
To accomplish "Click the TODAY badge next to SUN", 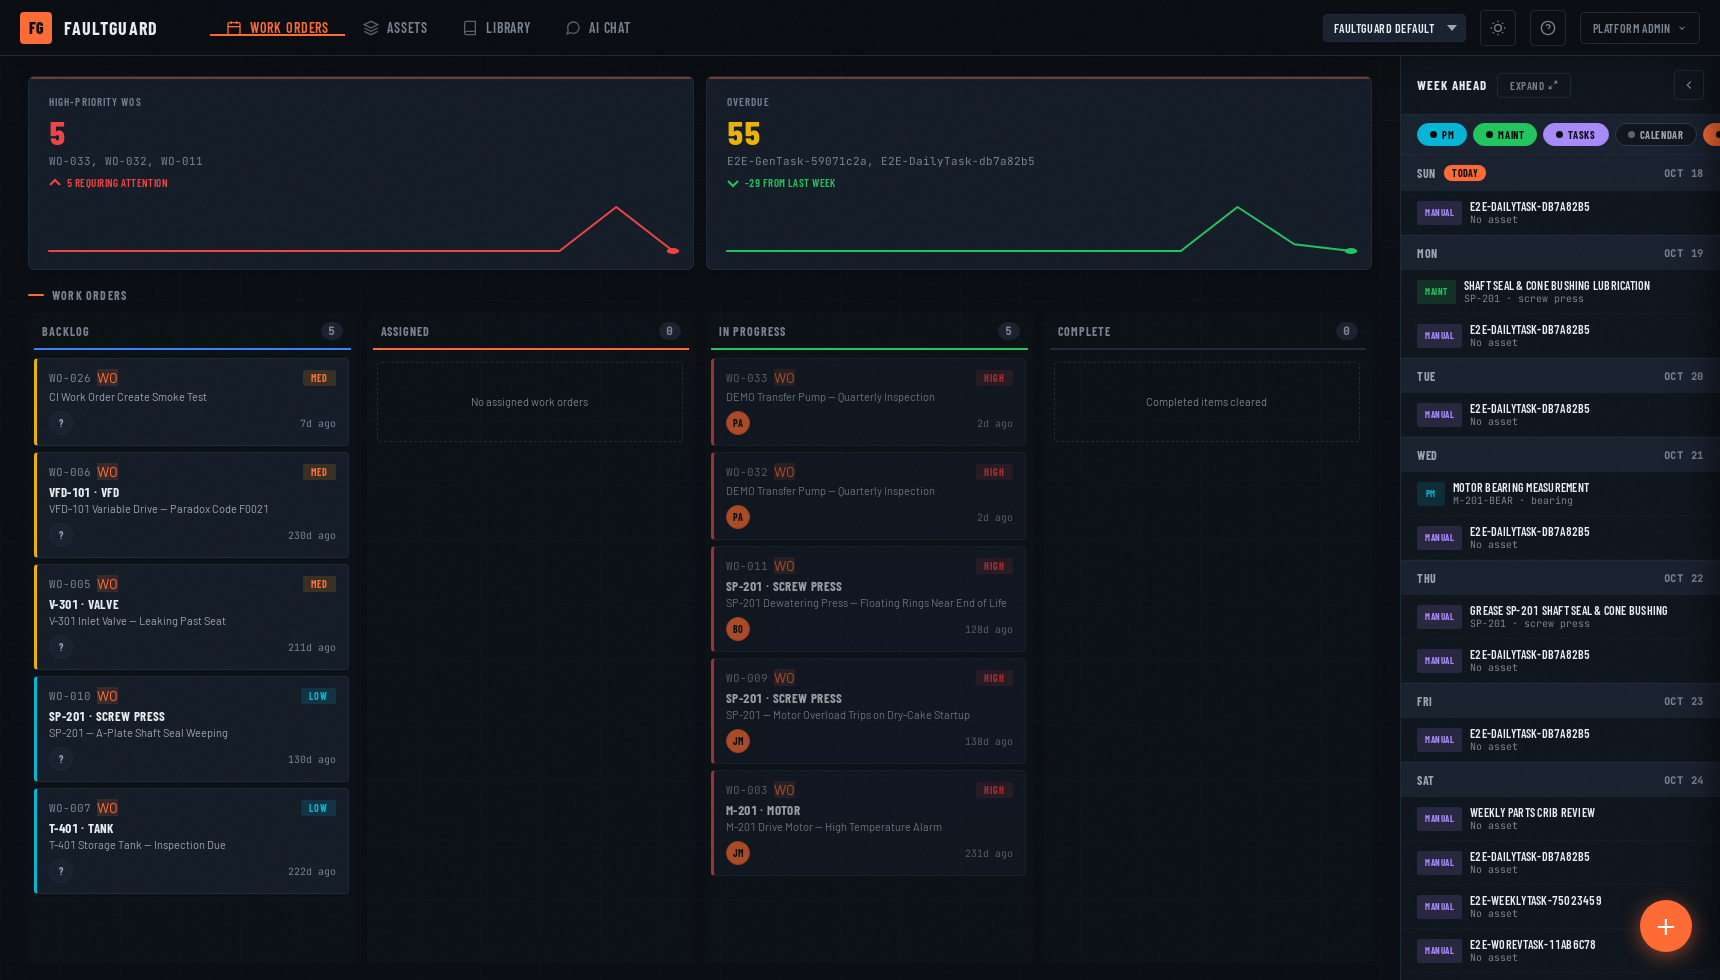I will [x=1465, y=173].
